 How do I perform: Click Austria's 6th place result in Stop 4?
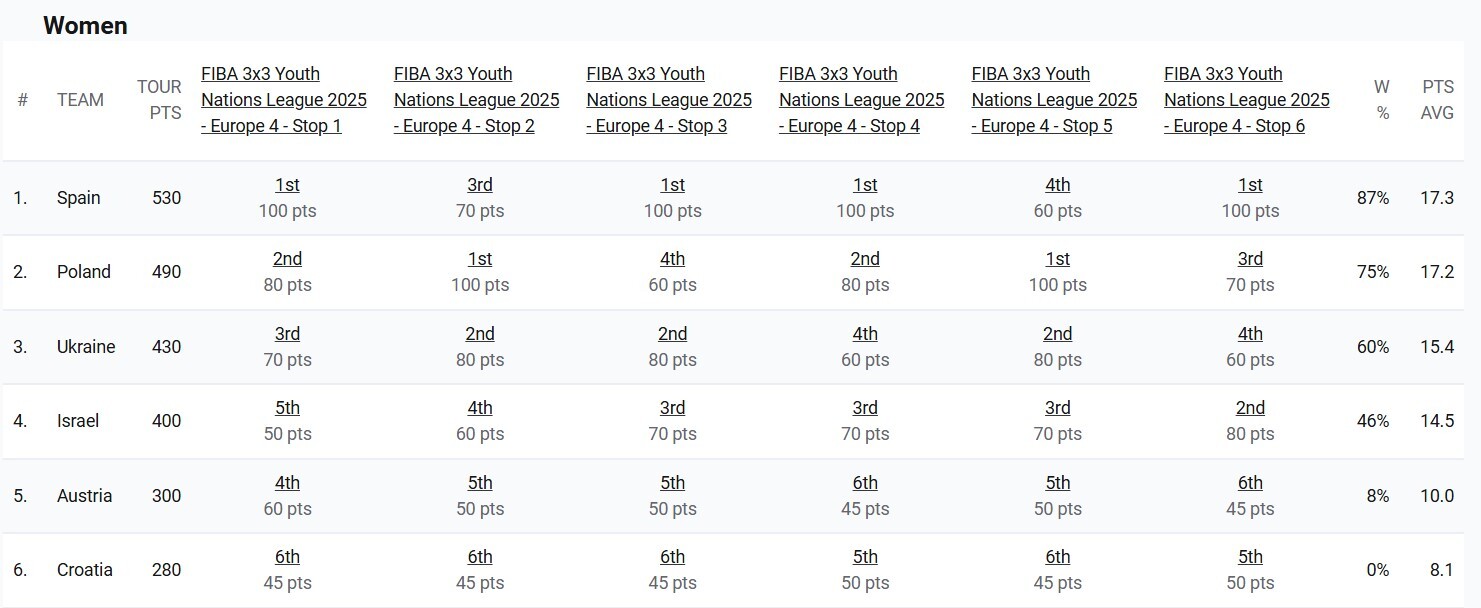tap(865, 483)
